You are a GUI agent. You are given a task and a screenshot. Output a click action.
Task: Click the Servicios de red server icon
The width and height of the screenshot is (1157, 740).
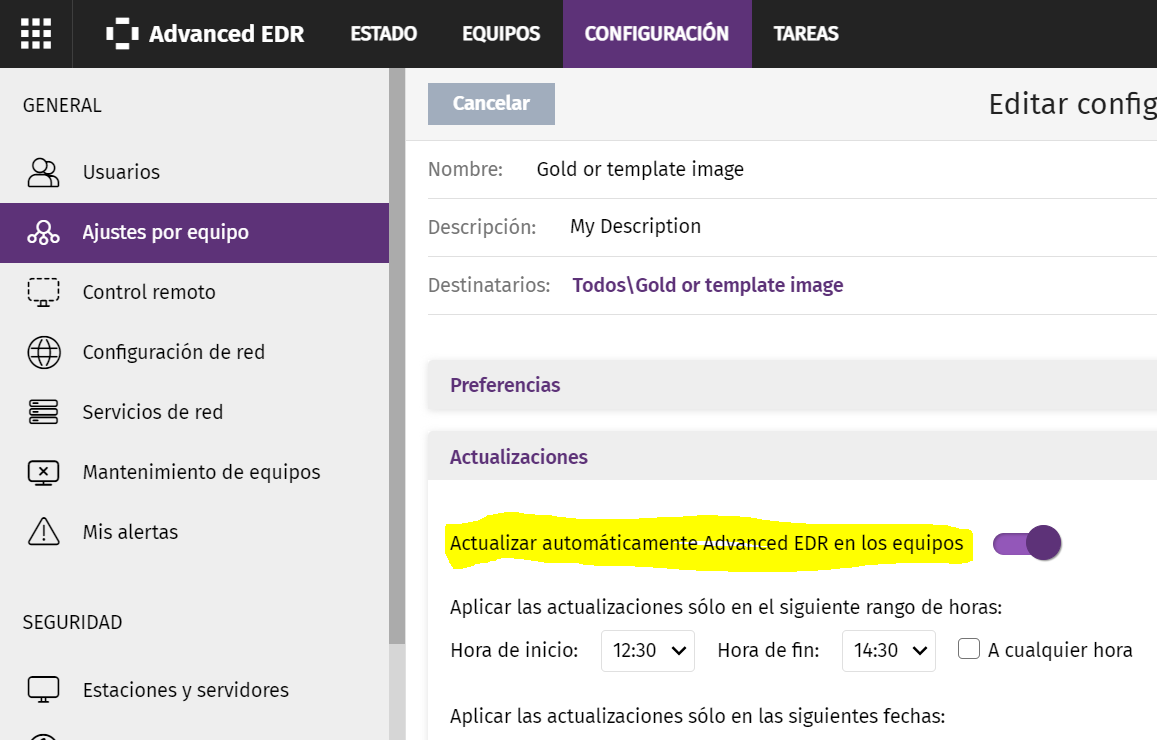tap(44, 412)
